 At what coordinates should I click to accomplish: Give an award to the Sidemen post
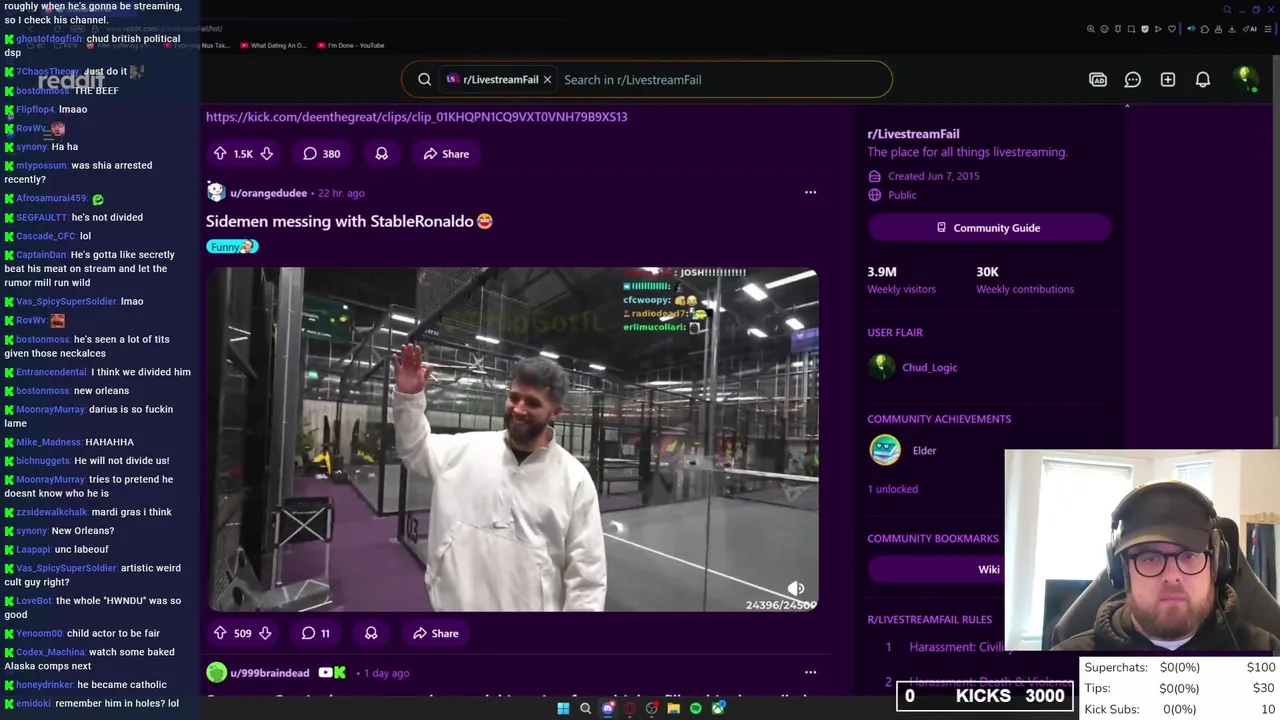coord(371,633)
